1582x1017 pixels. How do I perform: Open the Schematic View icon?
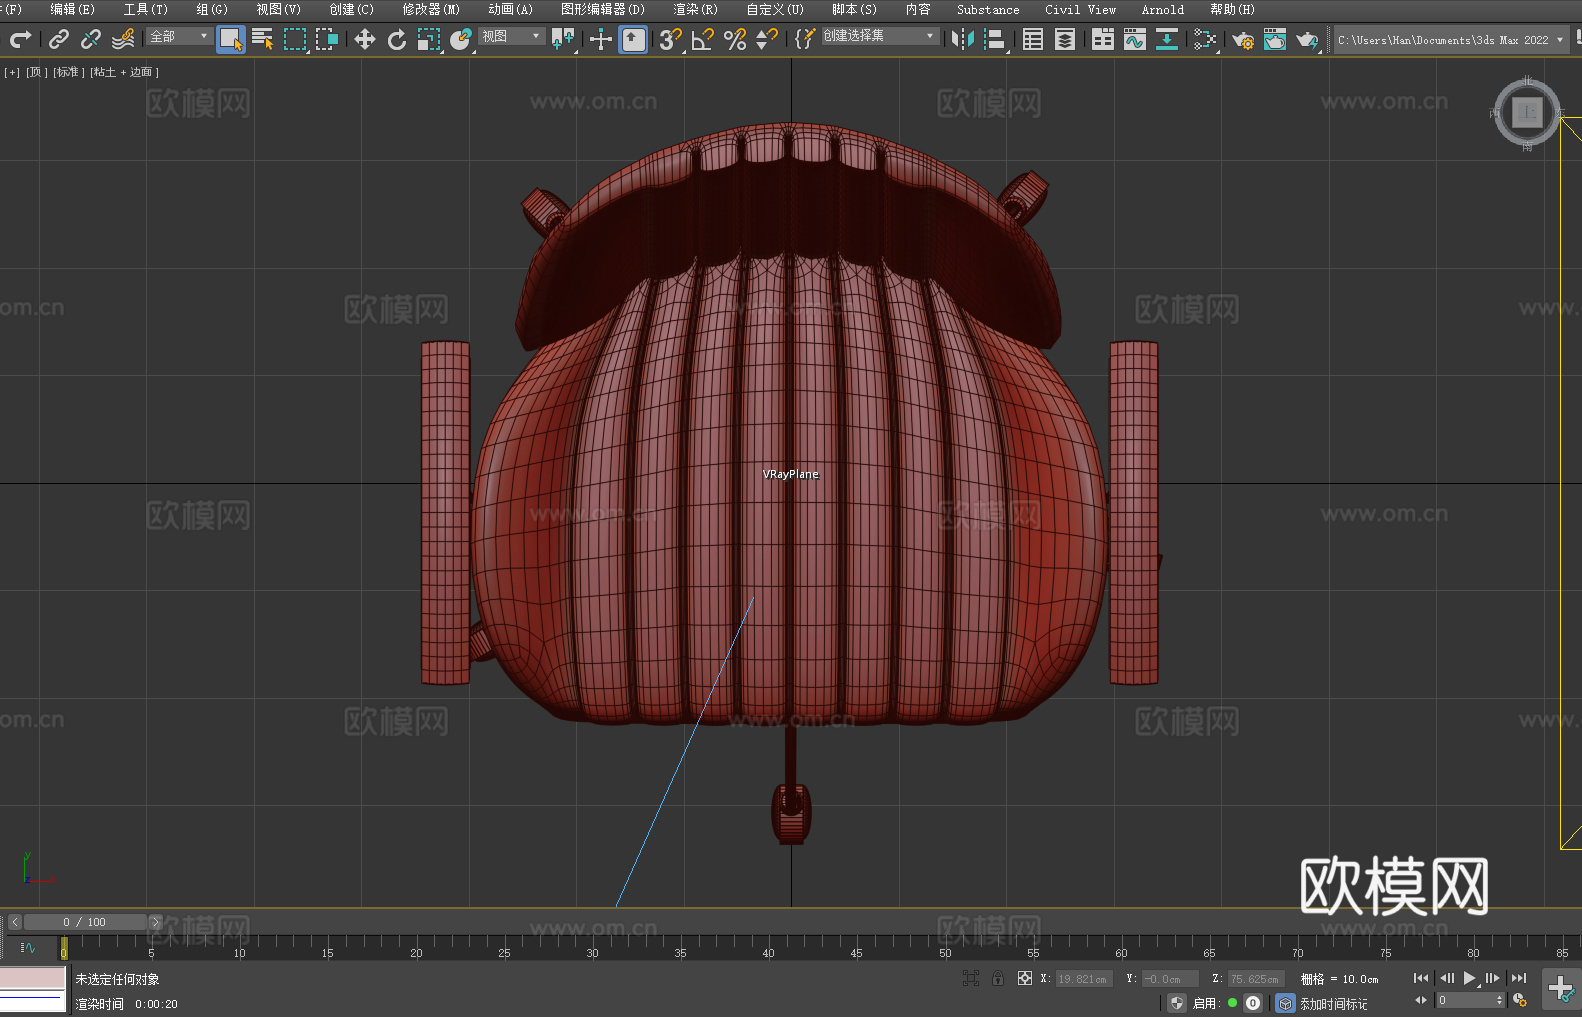1205,39
